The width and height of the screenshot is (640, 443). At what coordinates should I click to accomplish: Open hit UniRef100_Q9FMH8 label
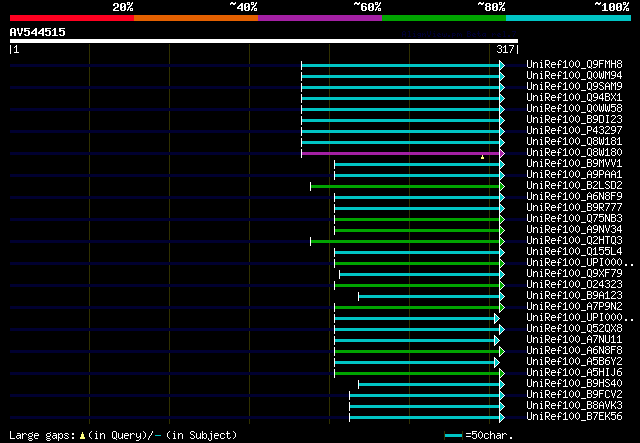pos(574,65)
